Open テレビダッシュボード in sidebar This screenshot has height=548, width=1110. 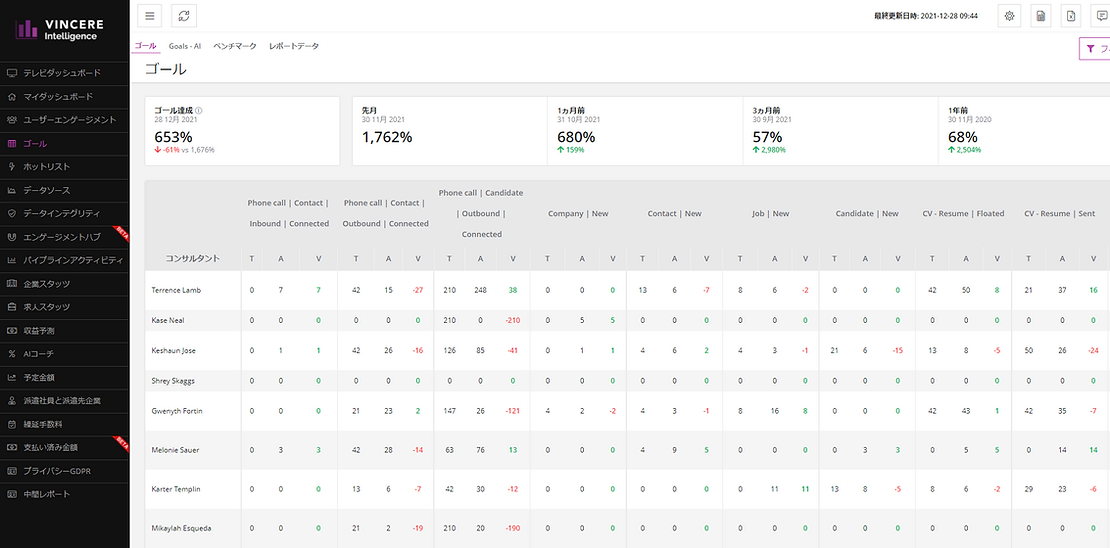(x=61, y=73)
